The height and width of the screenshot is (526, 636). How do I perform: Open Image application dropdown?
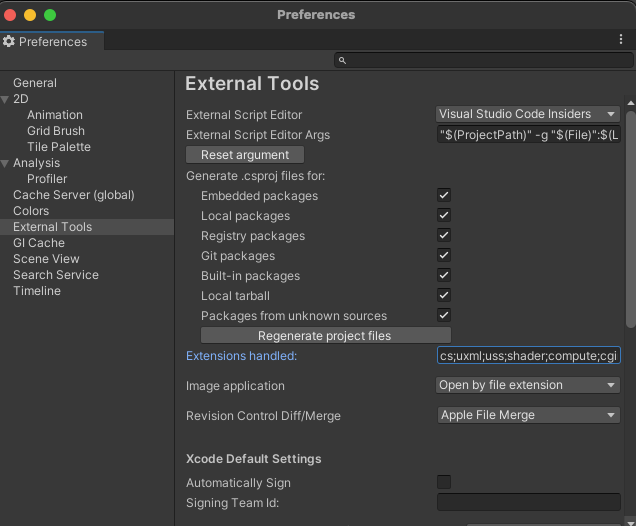click(528, 385)
